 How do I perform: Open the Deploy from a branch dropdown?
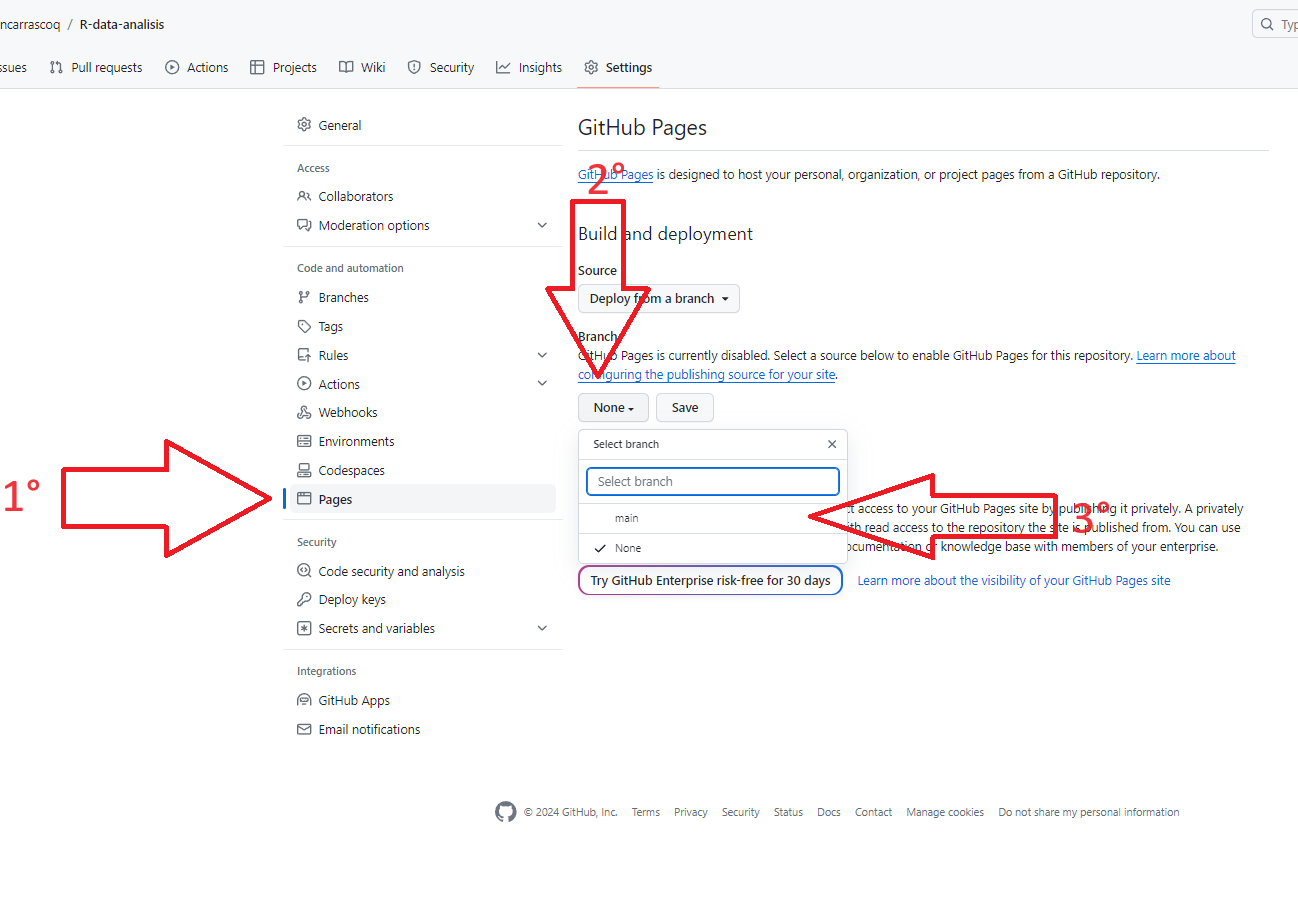[658, 299]
